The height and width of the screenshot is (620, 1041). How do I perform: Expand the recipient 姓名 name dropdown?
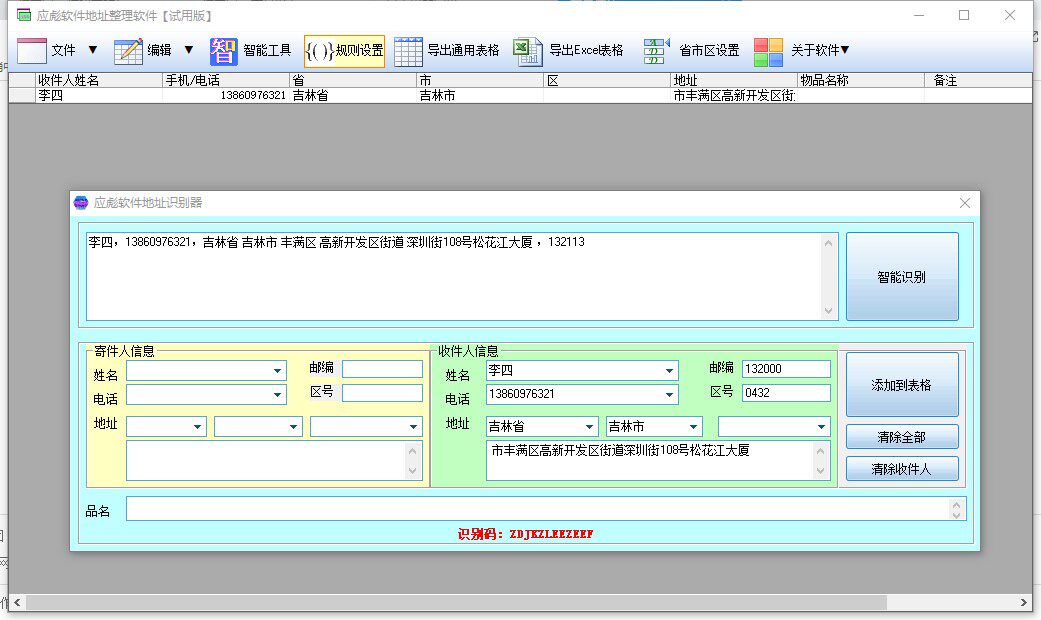(x=671, y=370)
